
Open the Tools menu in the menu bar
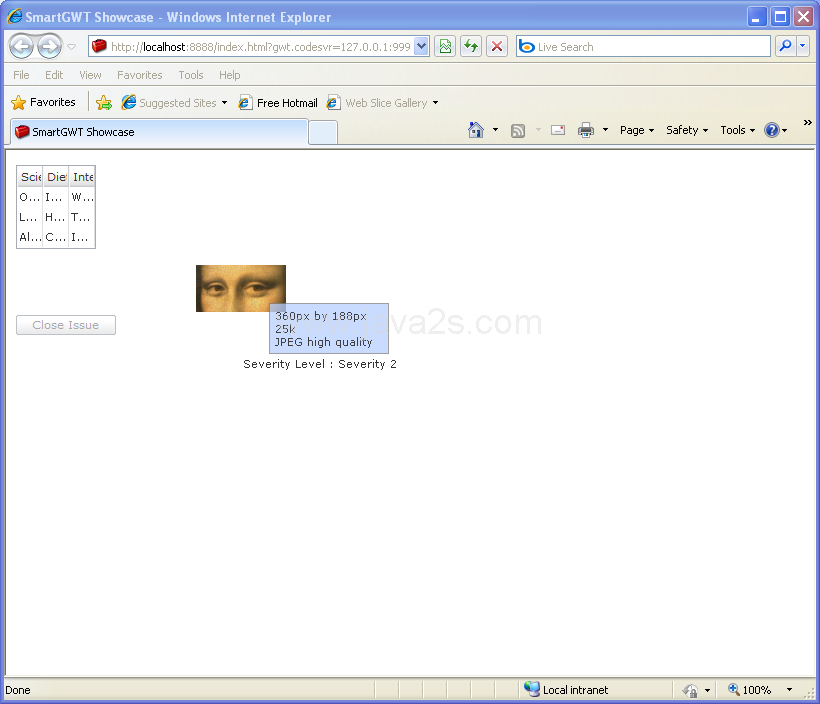click(191, 75)
